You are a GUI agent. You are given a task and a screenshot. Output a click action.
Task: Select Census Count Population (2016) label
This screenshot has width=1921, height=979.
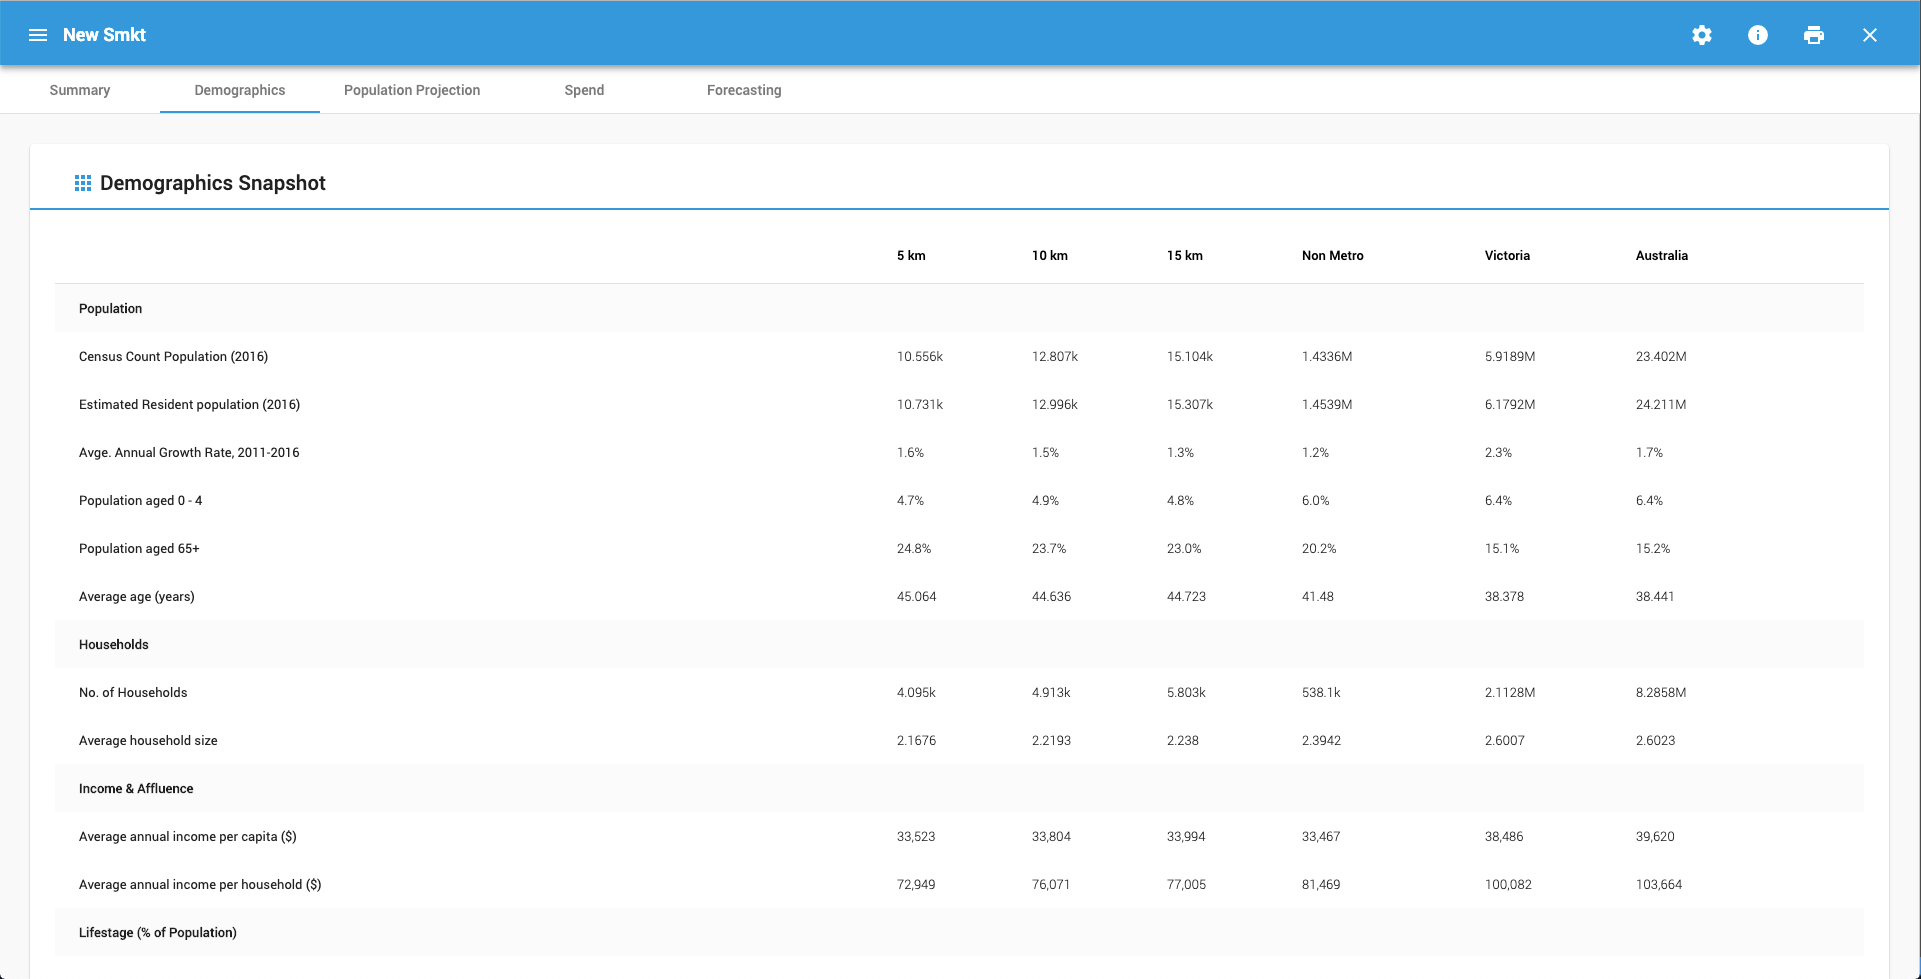click(173, 357)
